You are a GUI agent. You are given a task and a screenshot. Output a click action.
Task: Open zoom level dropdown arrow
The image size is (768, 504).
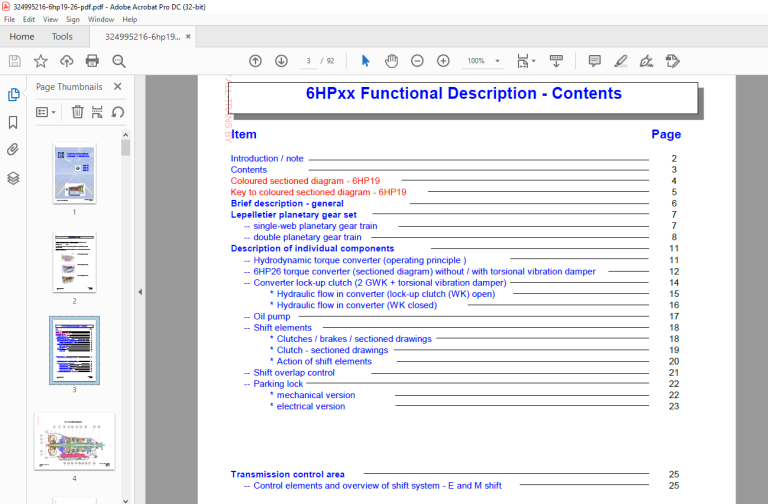tap(498, 61)
